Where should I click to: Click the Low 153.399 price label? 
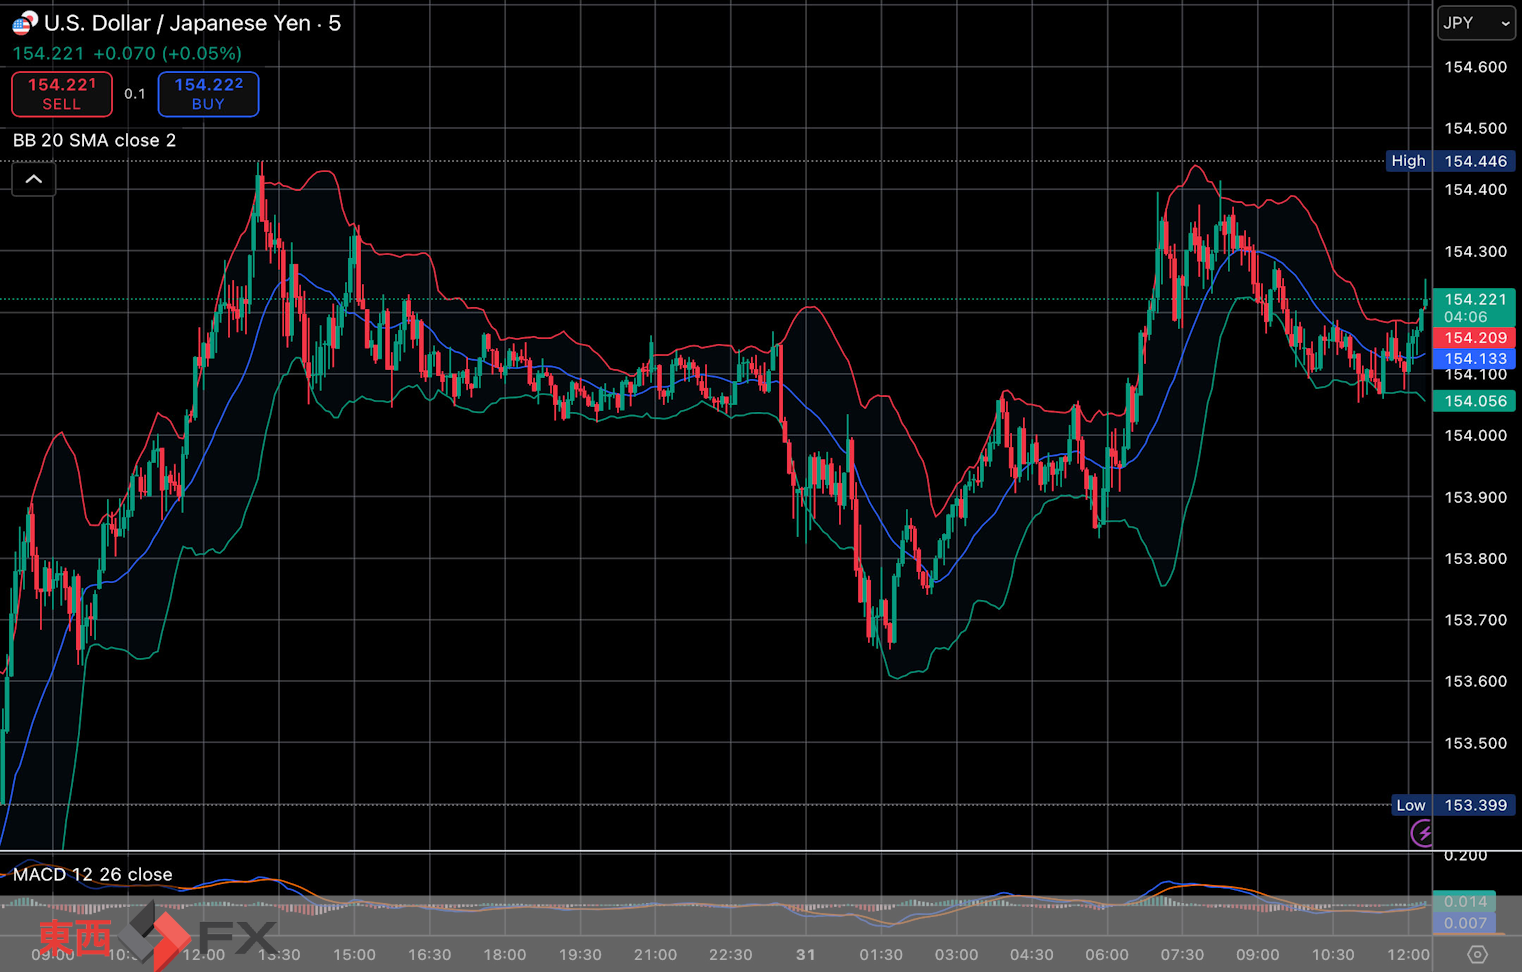pos(1452,805)
